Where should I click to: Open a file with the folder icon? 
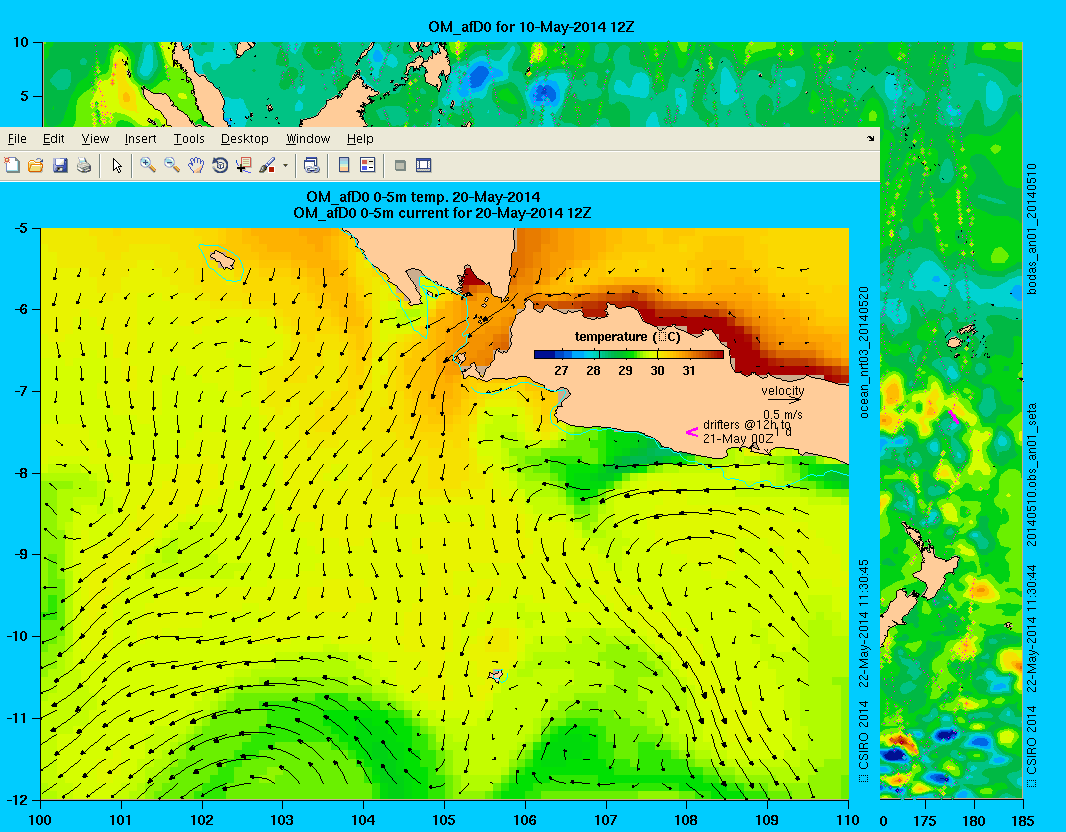[x=36, y=165]
